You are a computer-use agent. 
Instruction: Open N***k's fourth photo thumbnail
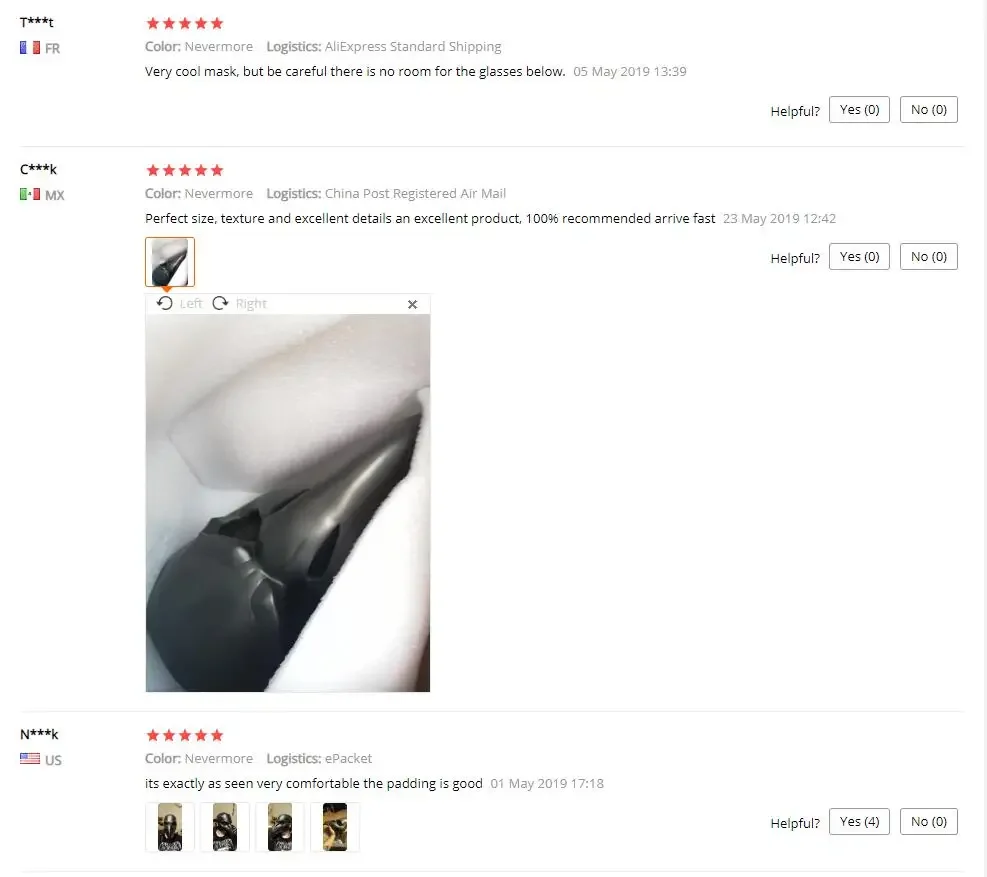point(335,827)
